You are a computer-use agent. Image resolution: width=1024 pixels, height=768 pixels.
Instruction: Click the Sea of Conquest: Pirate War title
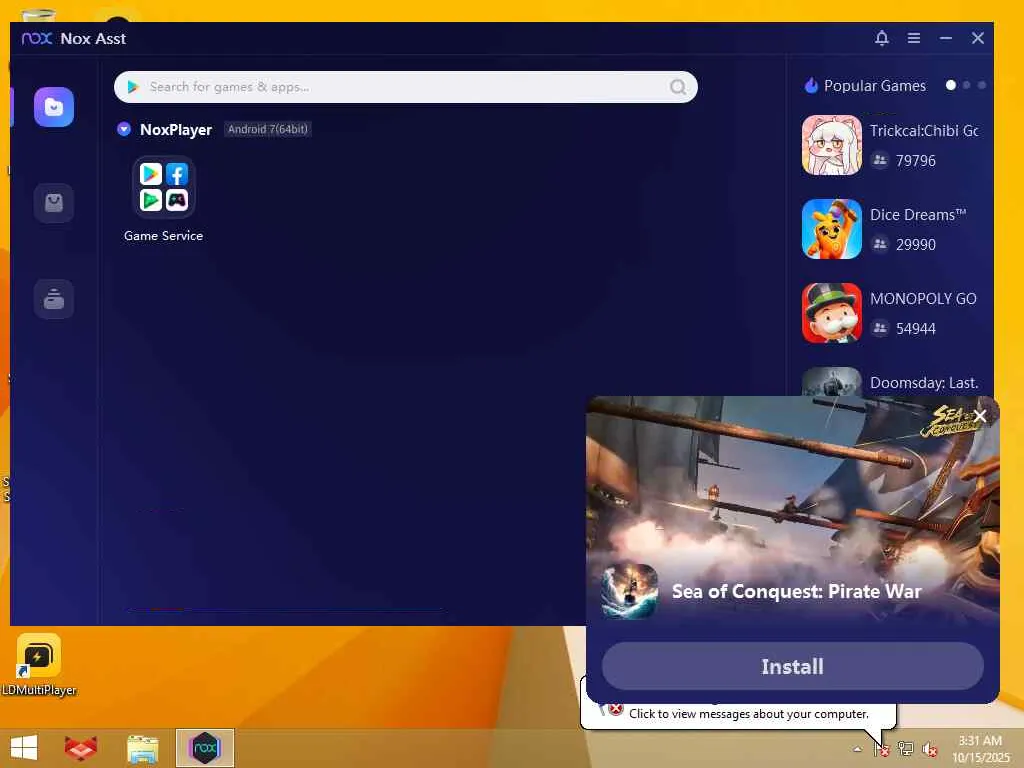(x=797, y=592)
